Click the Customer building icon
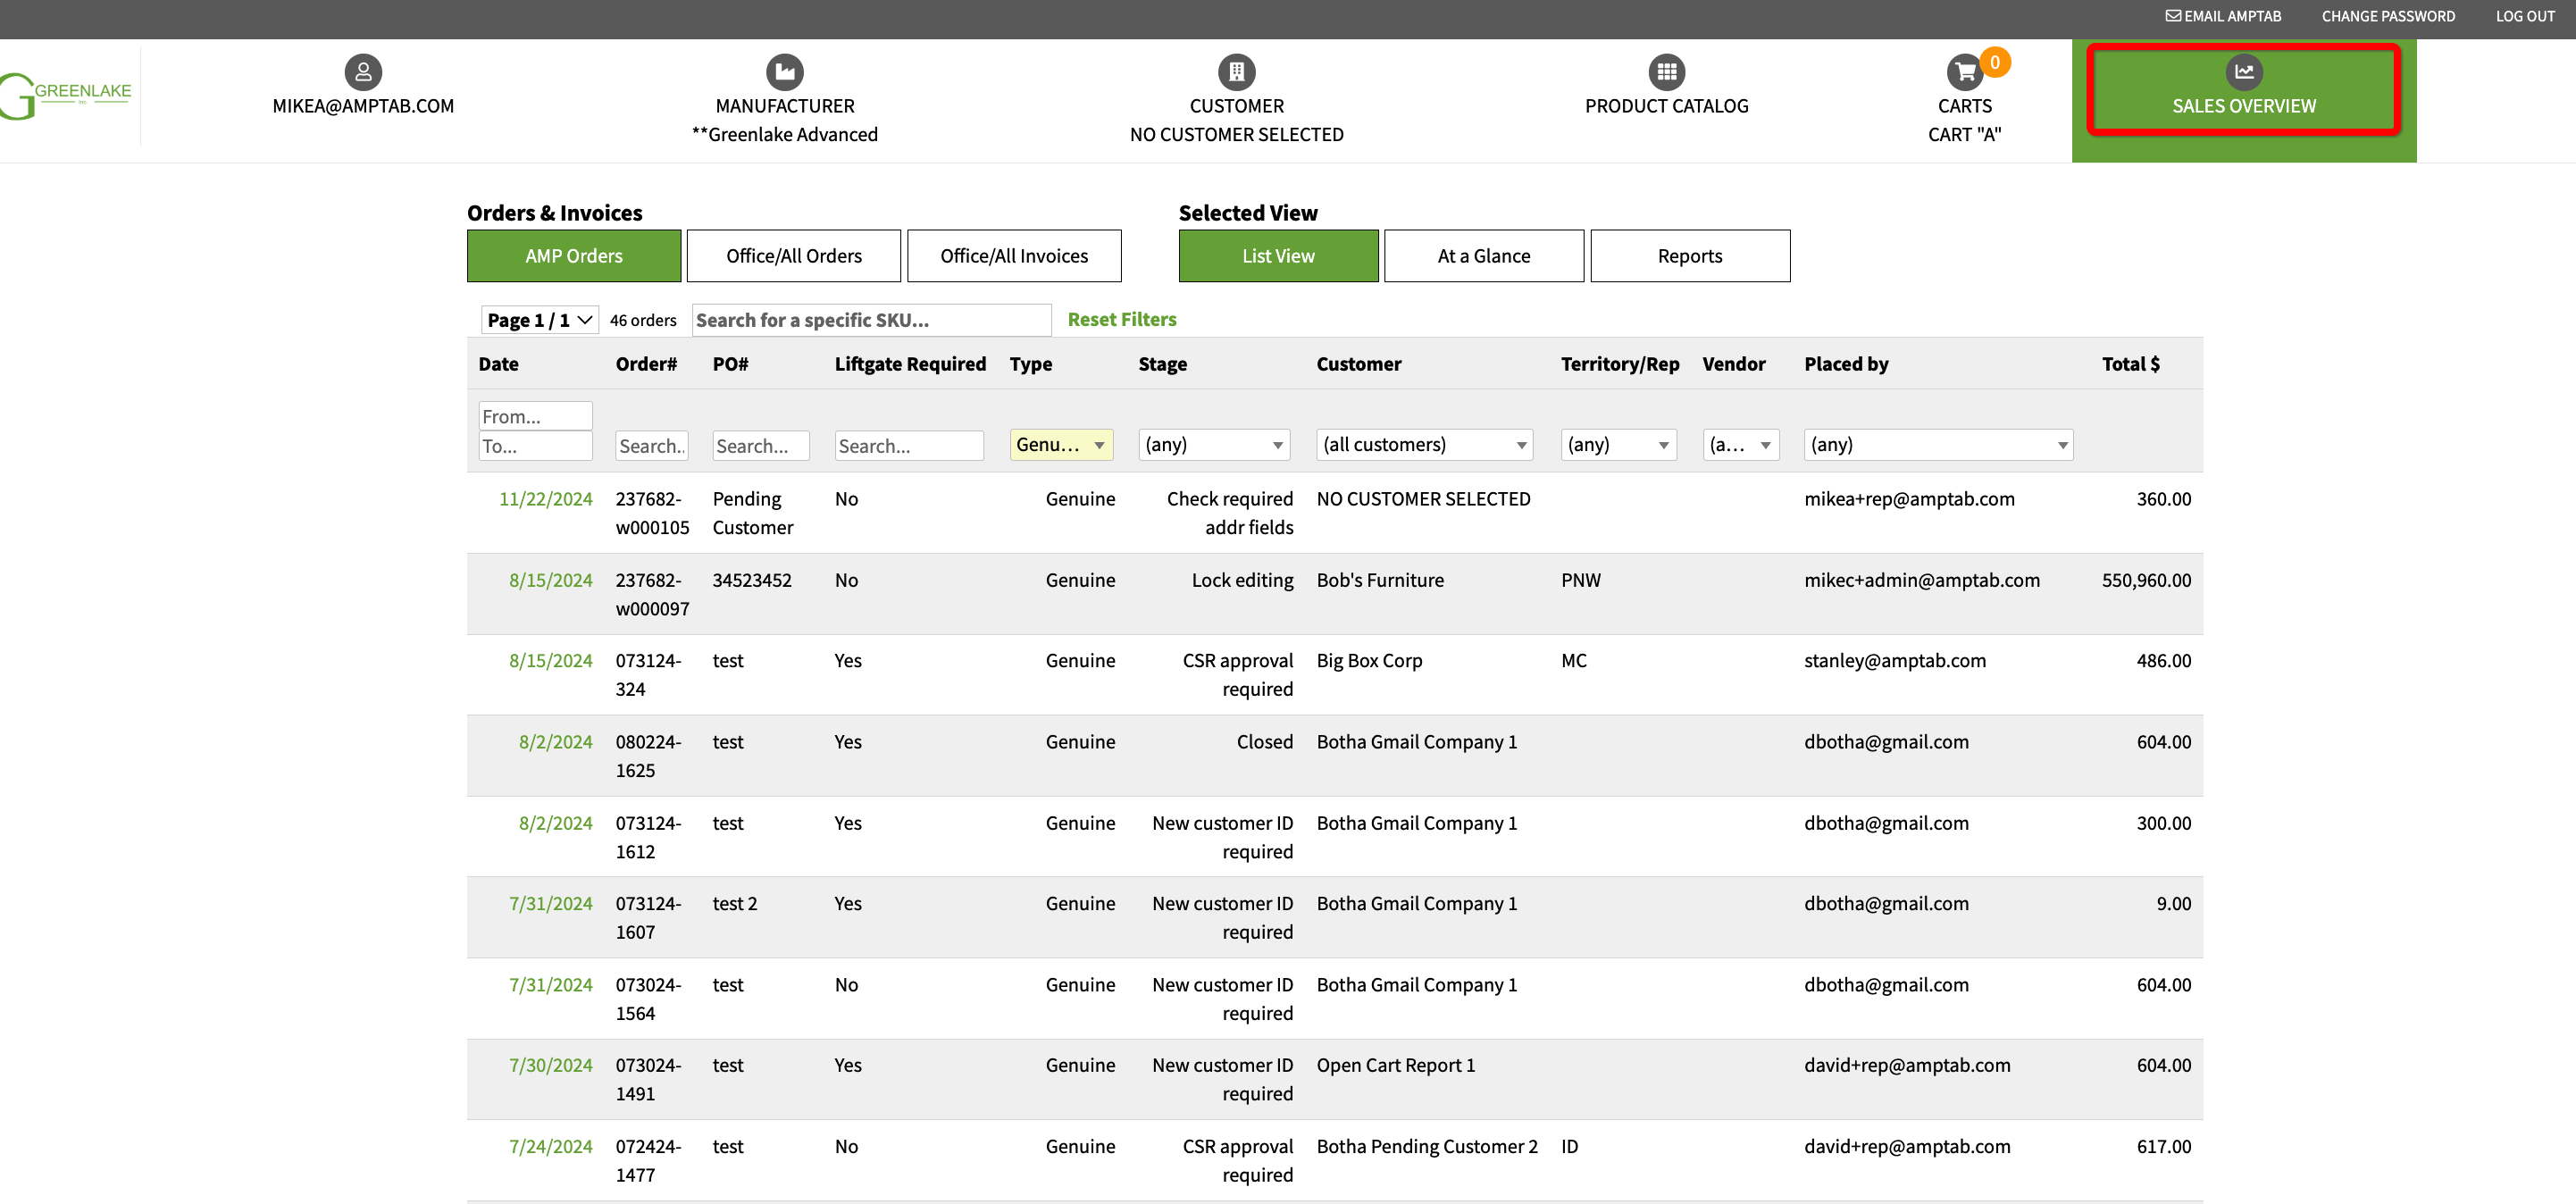This screenshot has width=2576, height=1204. coord(1236,72)
